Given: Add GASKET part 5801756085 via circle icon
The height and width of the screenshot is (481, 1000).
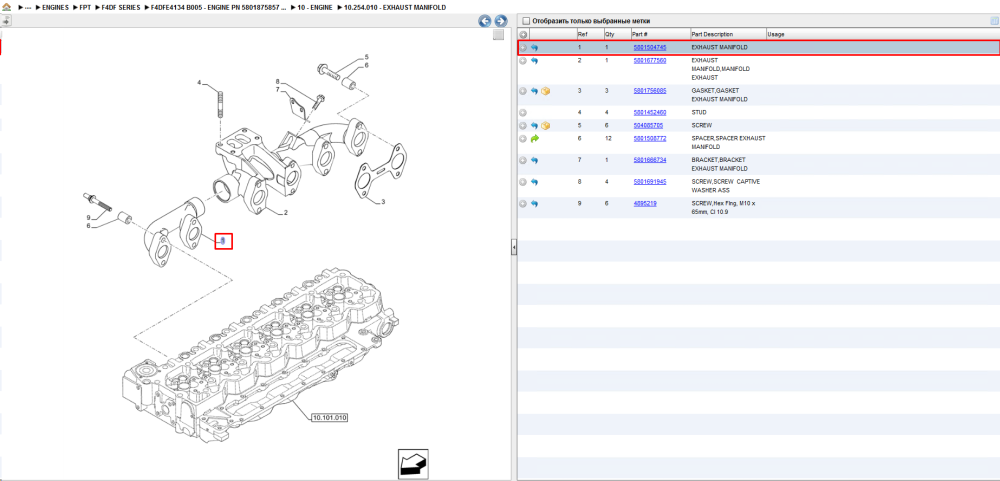Looking at the screenshot, I should click(x=523, y=91).
